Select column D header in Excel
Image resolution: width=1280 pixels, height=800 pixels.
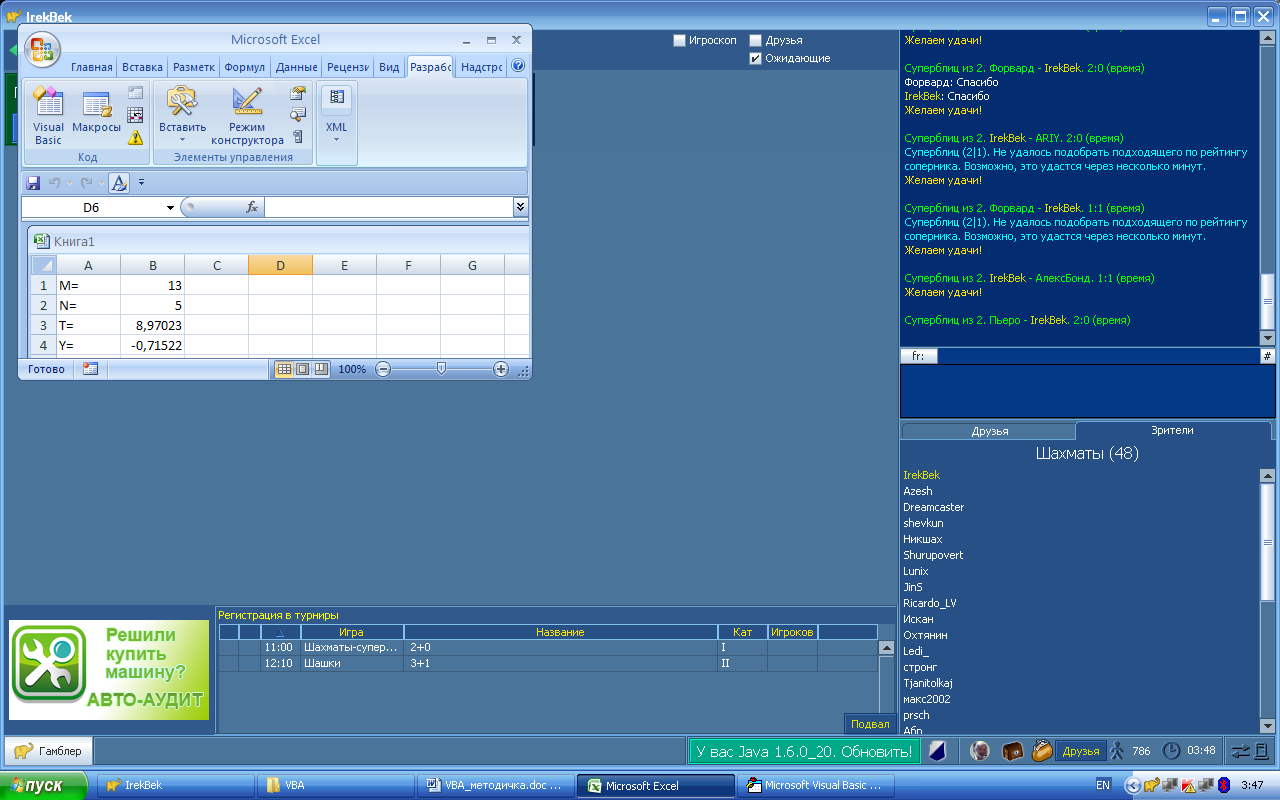click(x=280, y=265)
